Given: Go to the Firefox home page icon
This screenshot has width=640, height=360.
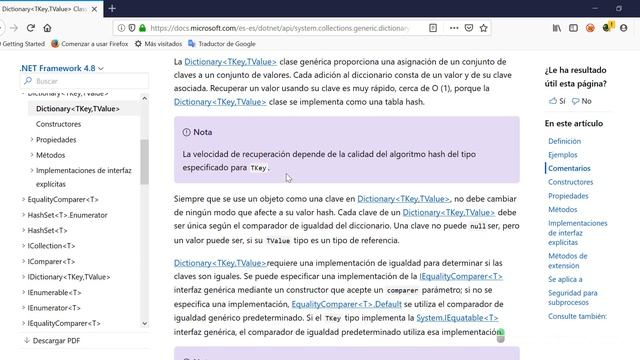Looking at the screenshot, I should [47, 28].
